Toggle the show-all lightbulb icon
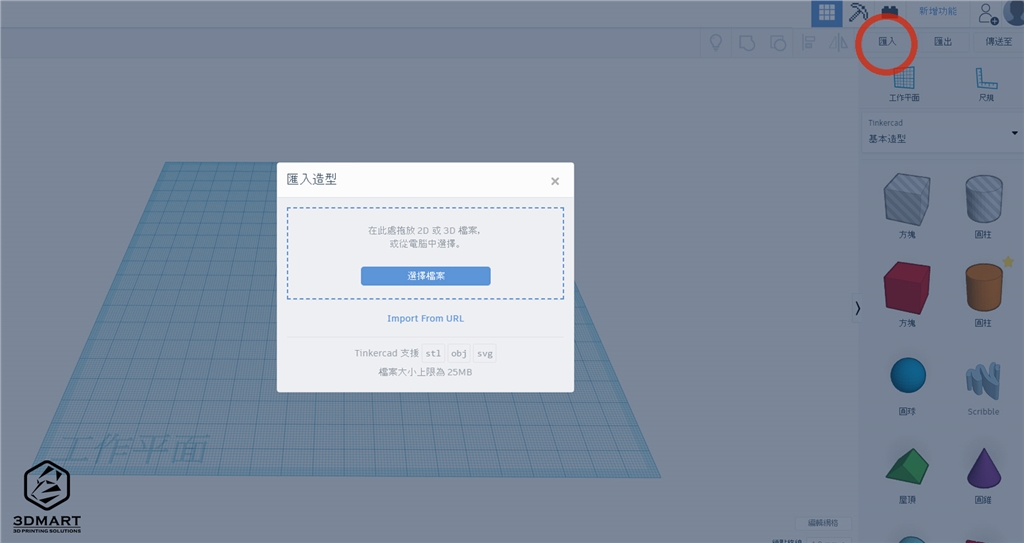 [715, 42]
